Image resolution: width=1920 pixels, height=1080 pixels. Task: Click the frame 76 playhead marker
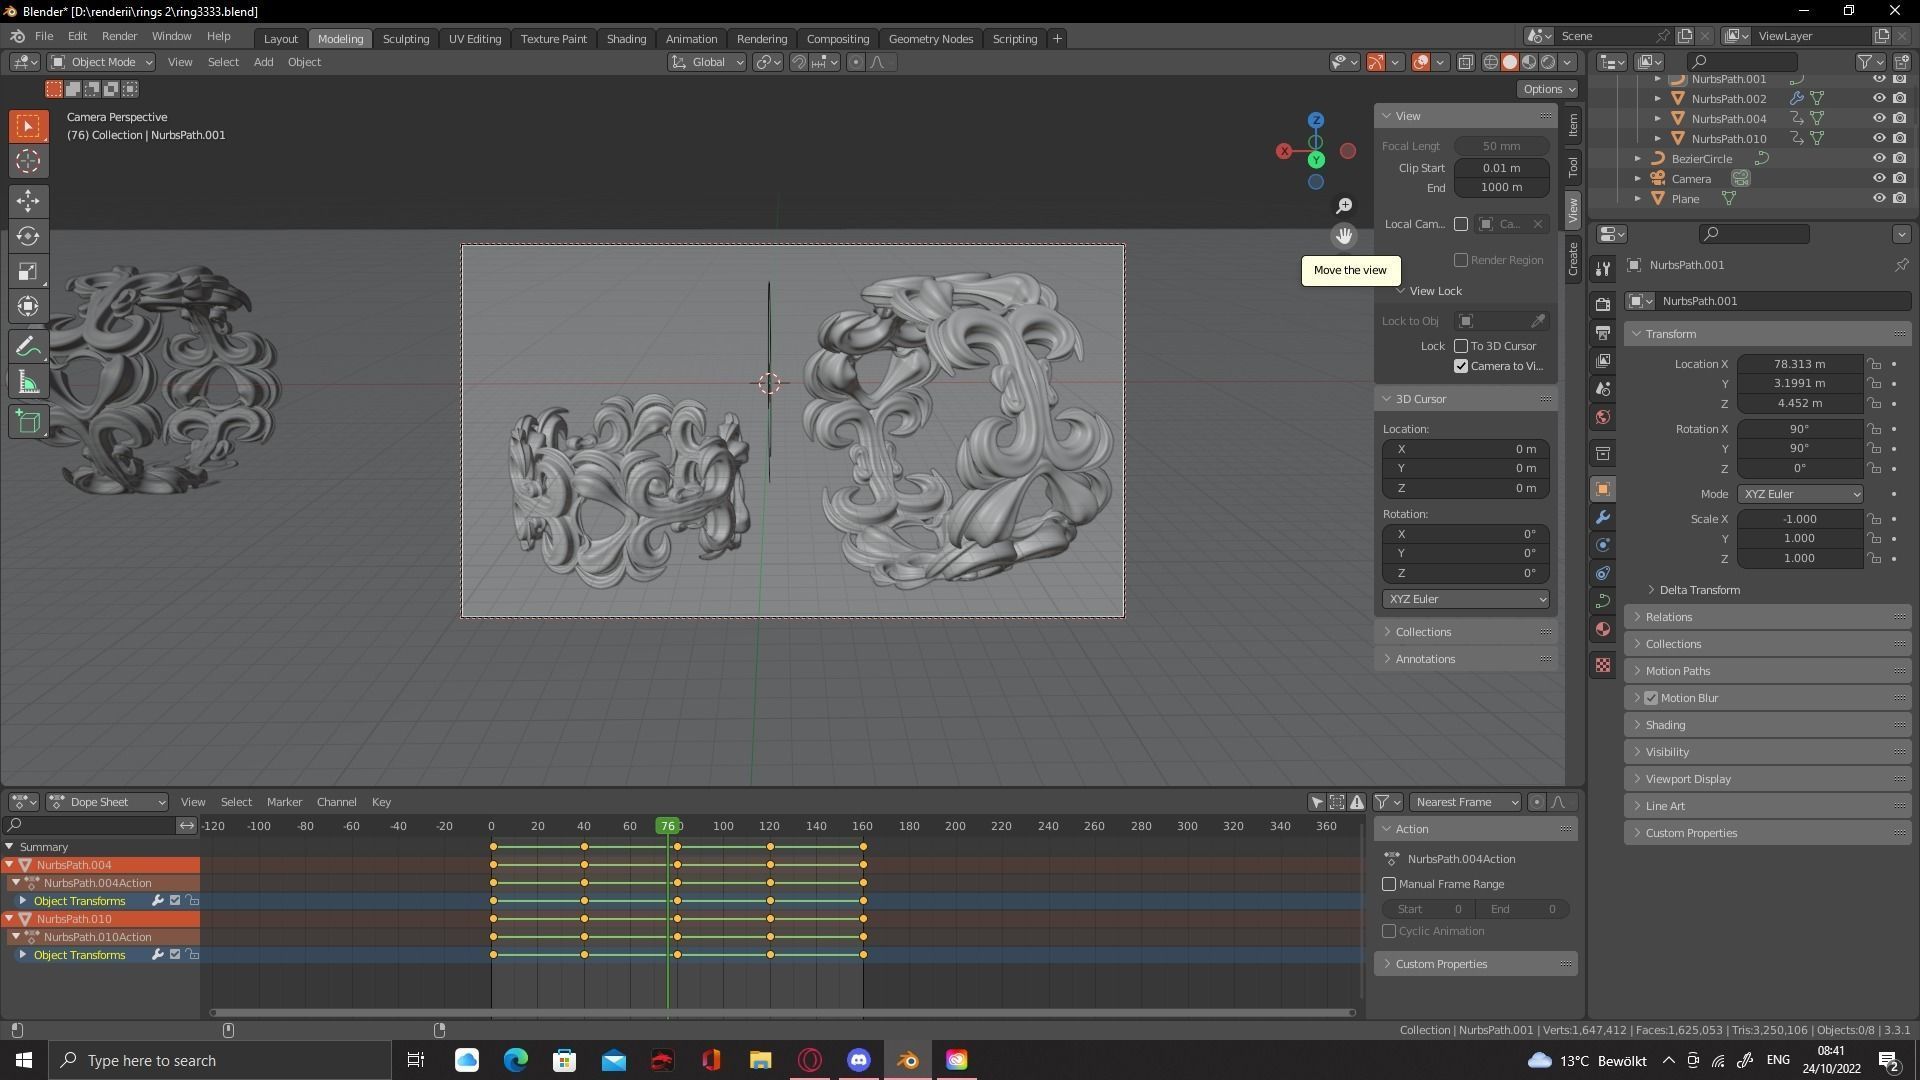click(x=667, y=826)
